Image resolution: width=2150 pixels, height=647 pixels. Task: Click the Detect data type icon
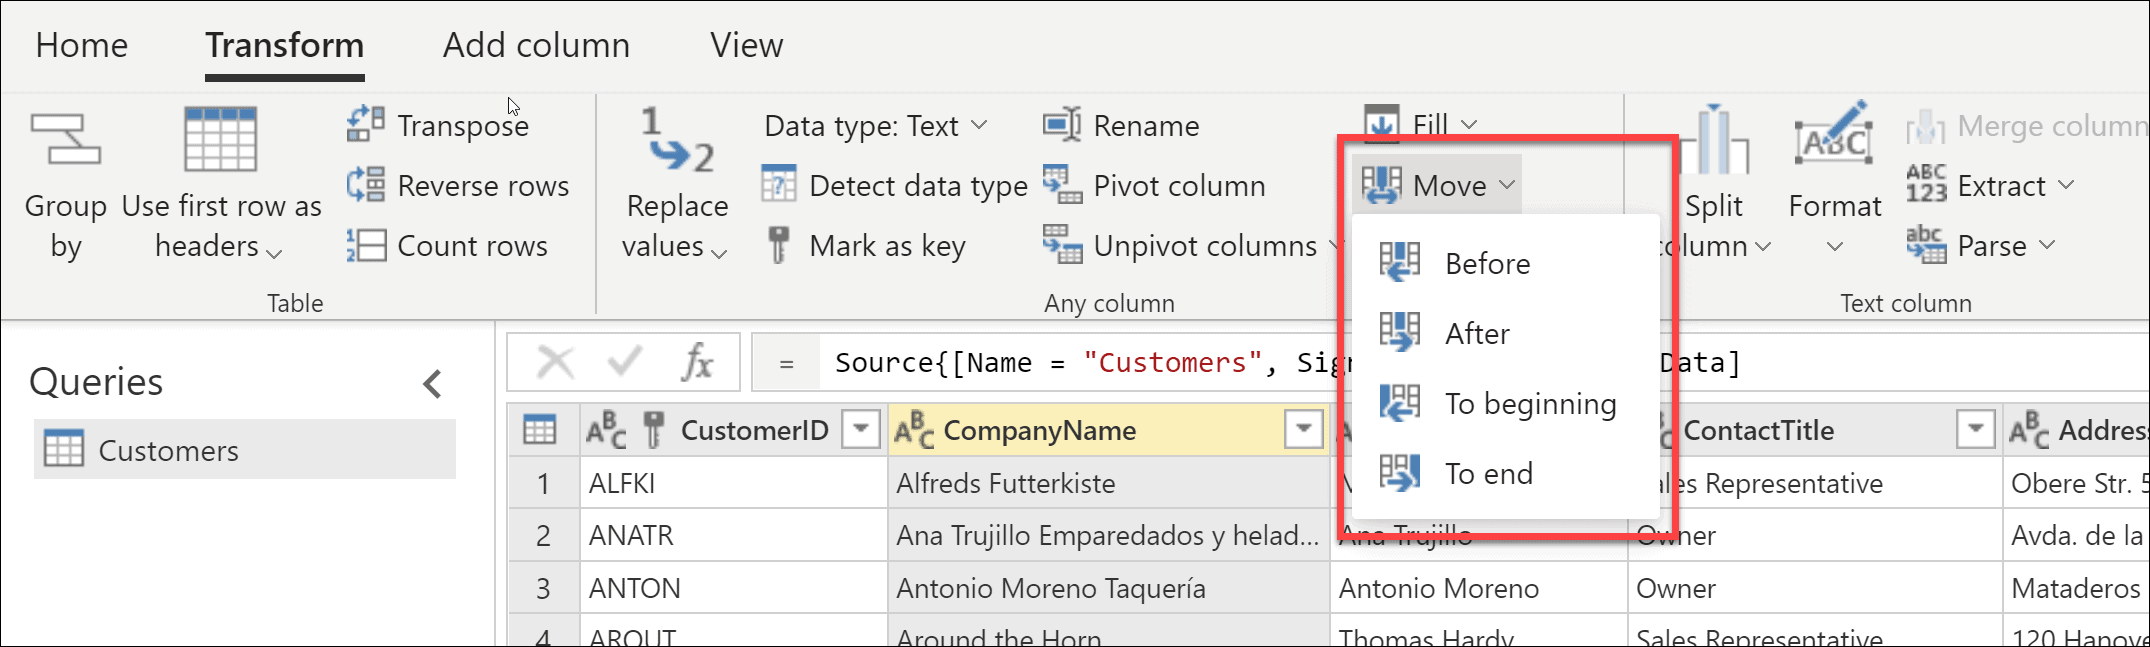(x=778, y=184)
